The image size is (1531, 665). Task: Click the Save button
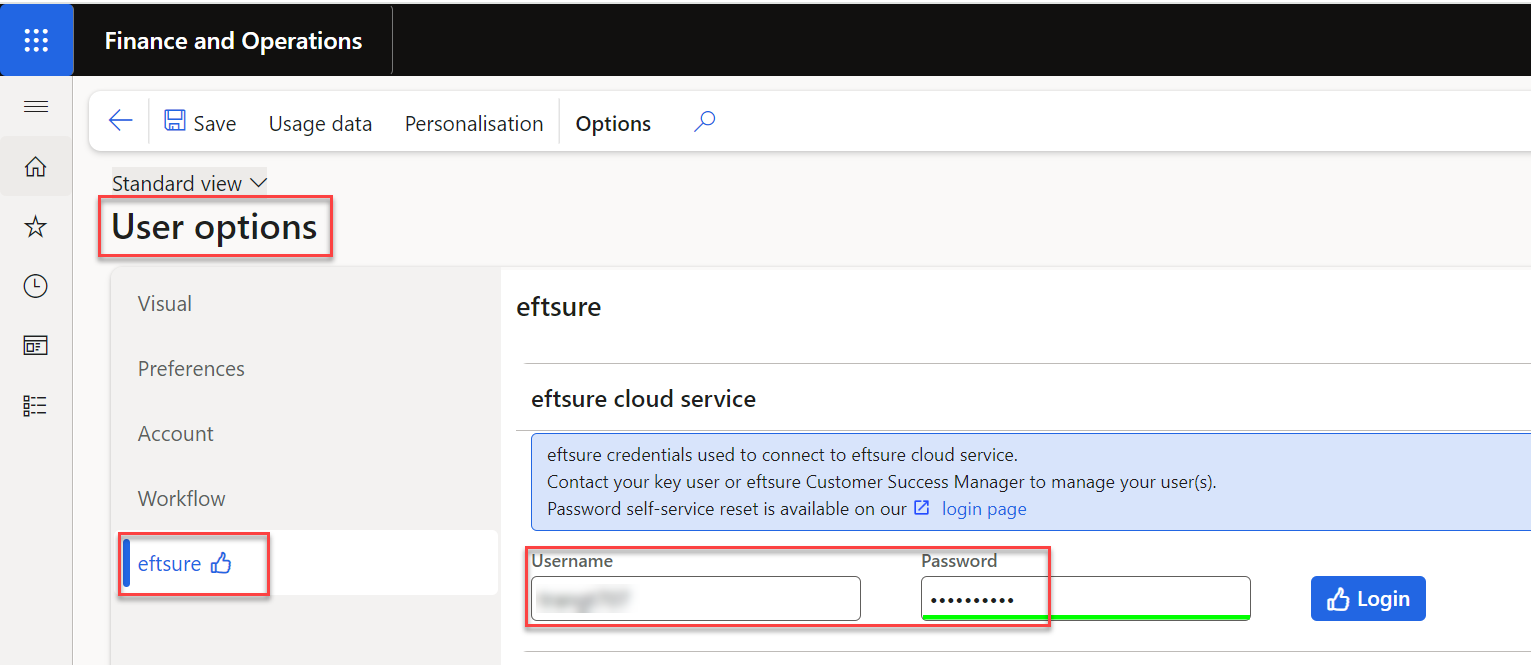pyautogui.click(x=201, y=123)
